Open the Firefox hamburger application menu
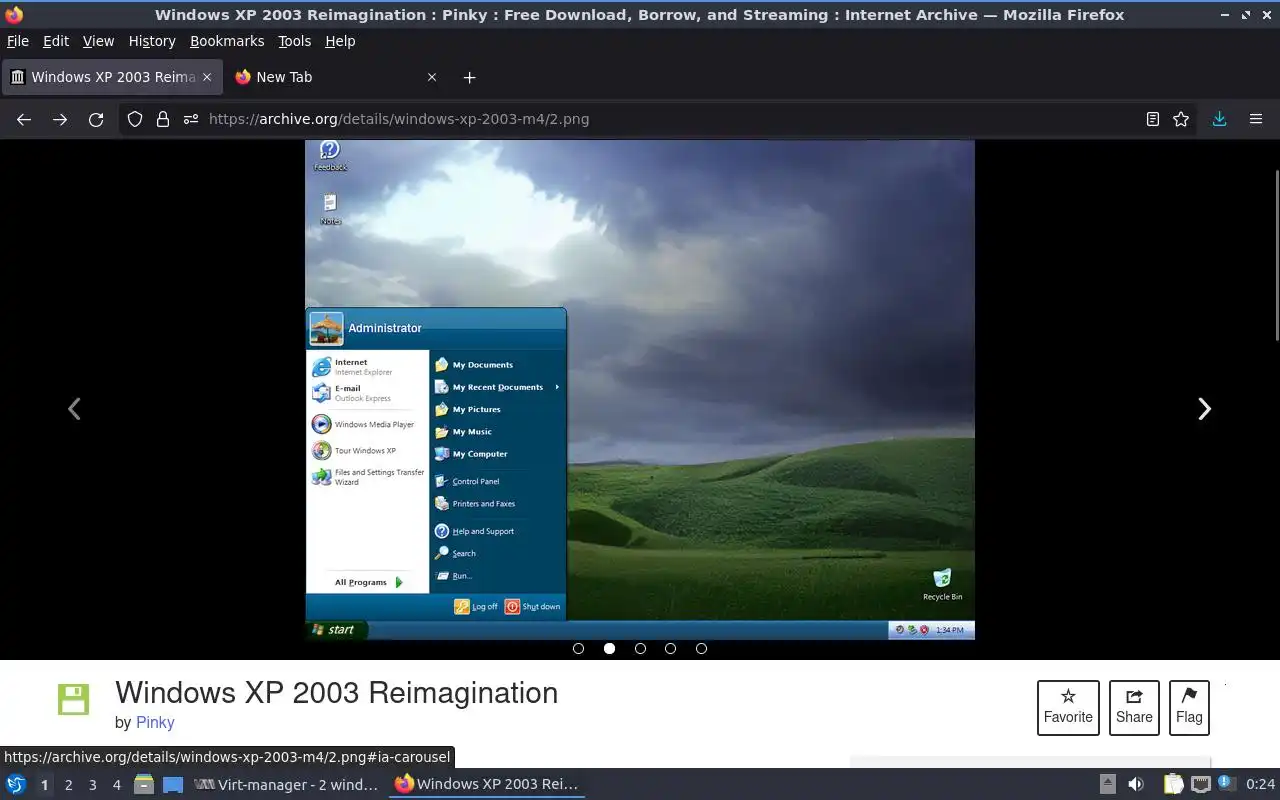The width and height of the screenshot is (1280, 800). click(x=1256, y=119)
